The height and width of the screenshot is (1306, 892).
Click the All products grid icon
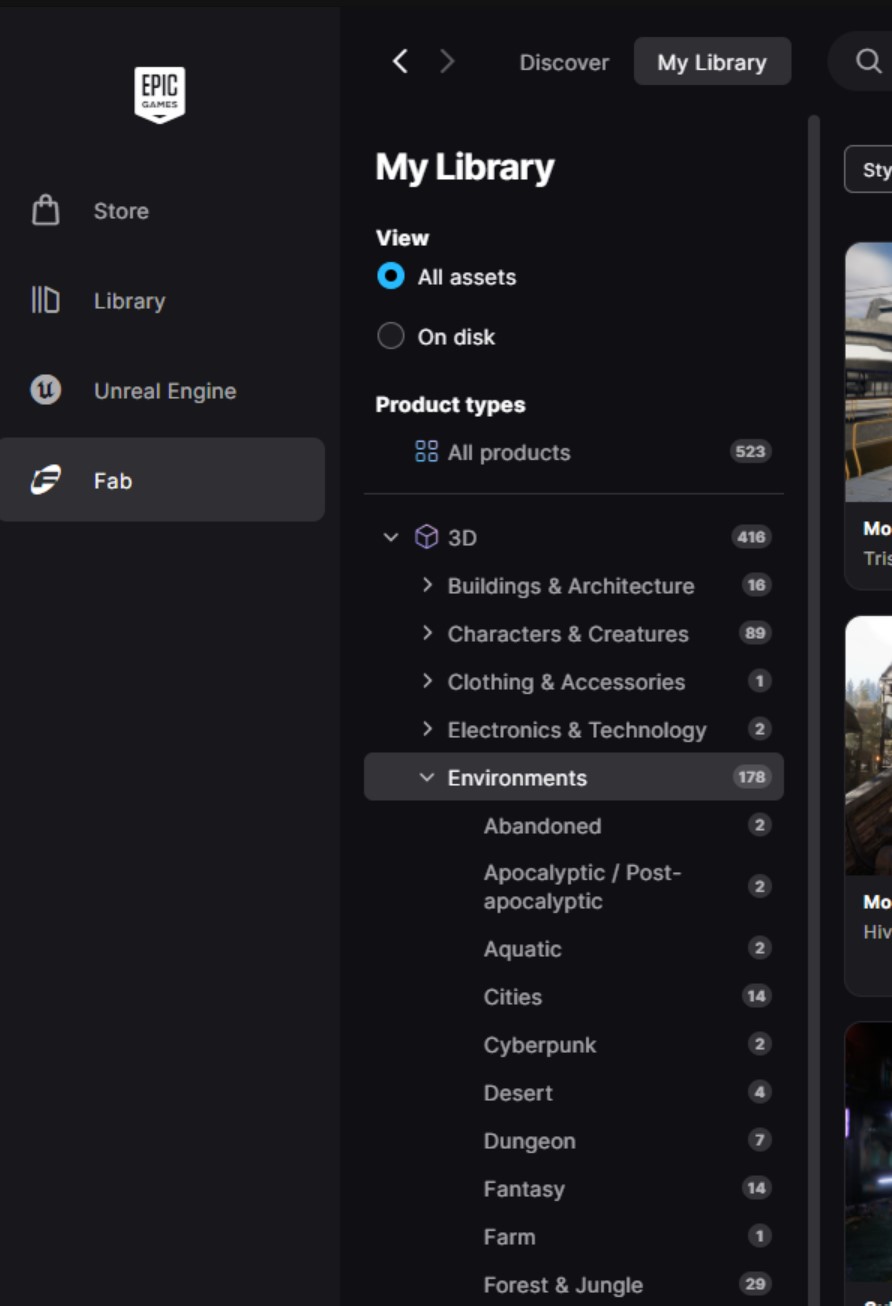pos(426,452)
